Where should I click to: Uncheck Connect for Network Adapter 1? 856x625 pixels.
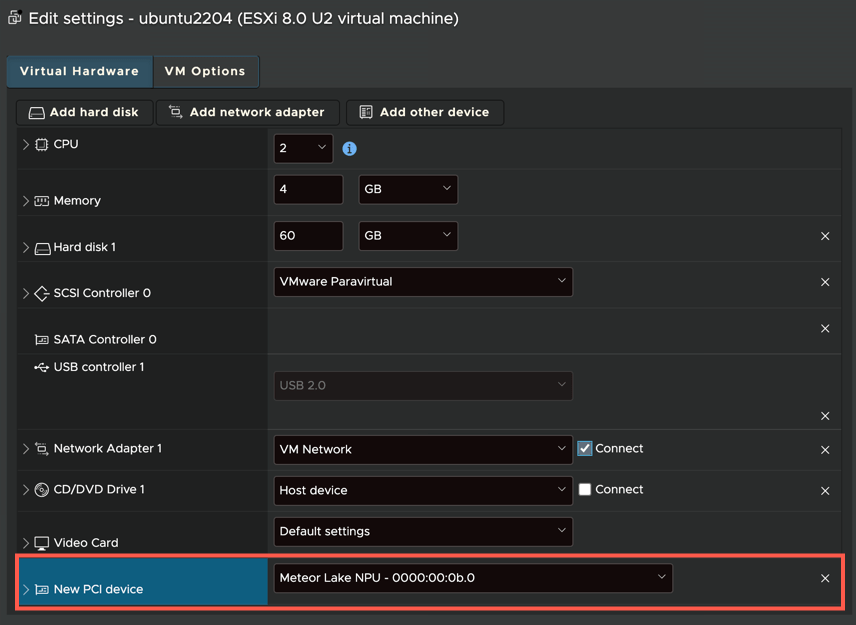585,449
